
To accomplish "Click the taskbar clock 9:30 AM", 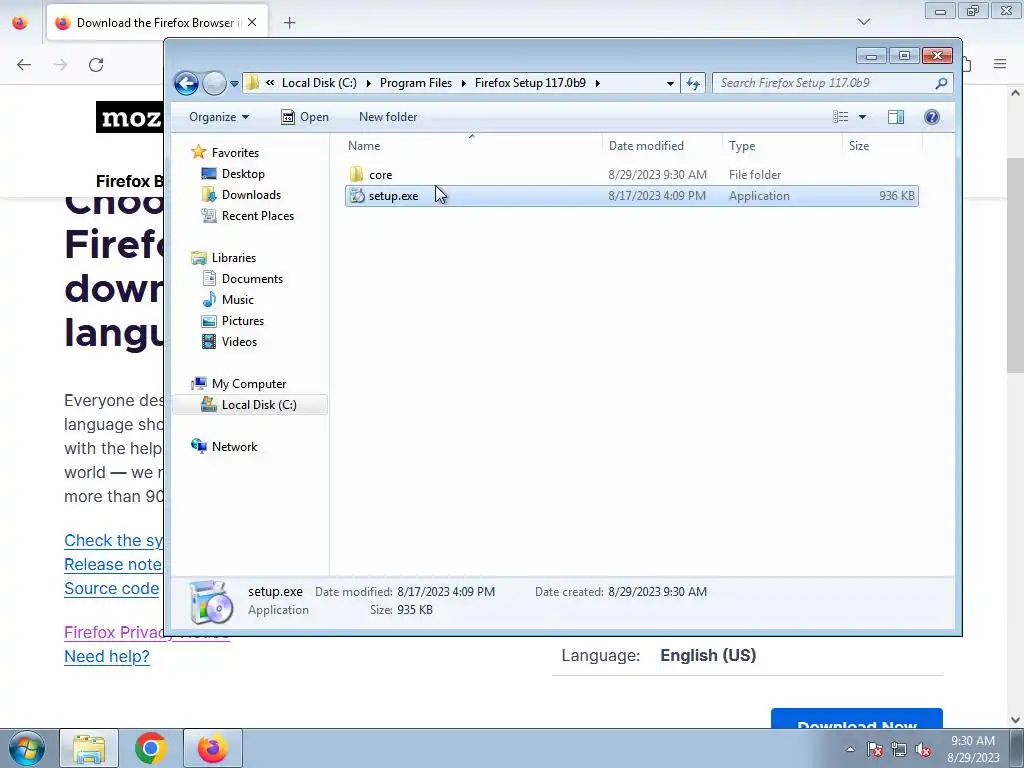I will pos(972,749).
